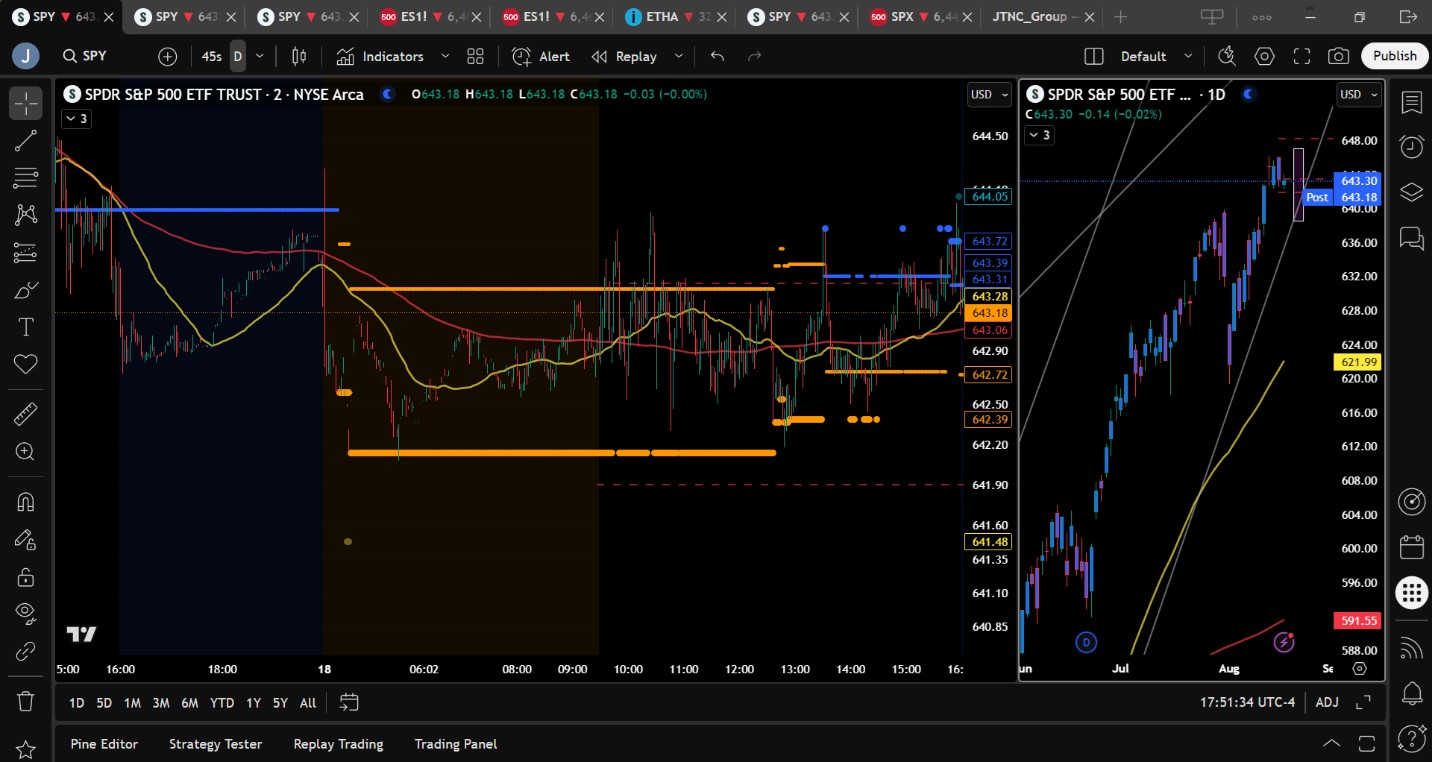Switch to the ETHA tab

(668, 17)
